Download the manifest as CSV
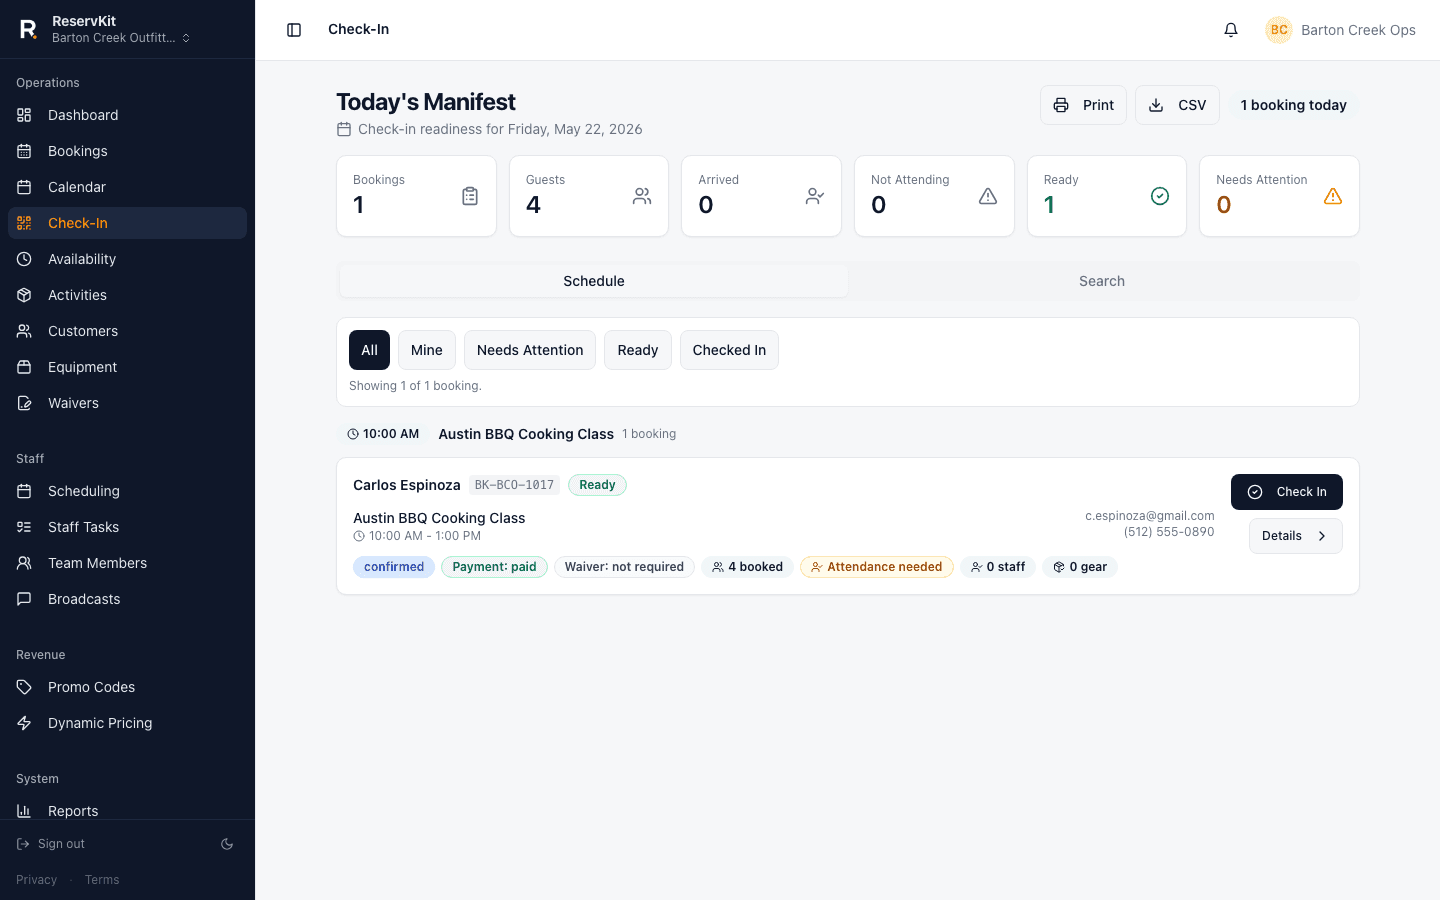Image resolution: width=1440 pixels, height=900 pixels. click(1177, 105)
